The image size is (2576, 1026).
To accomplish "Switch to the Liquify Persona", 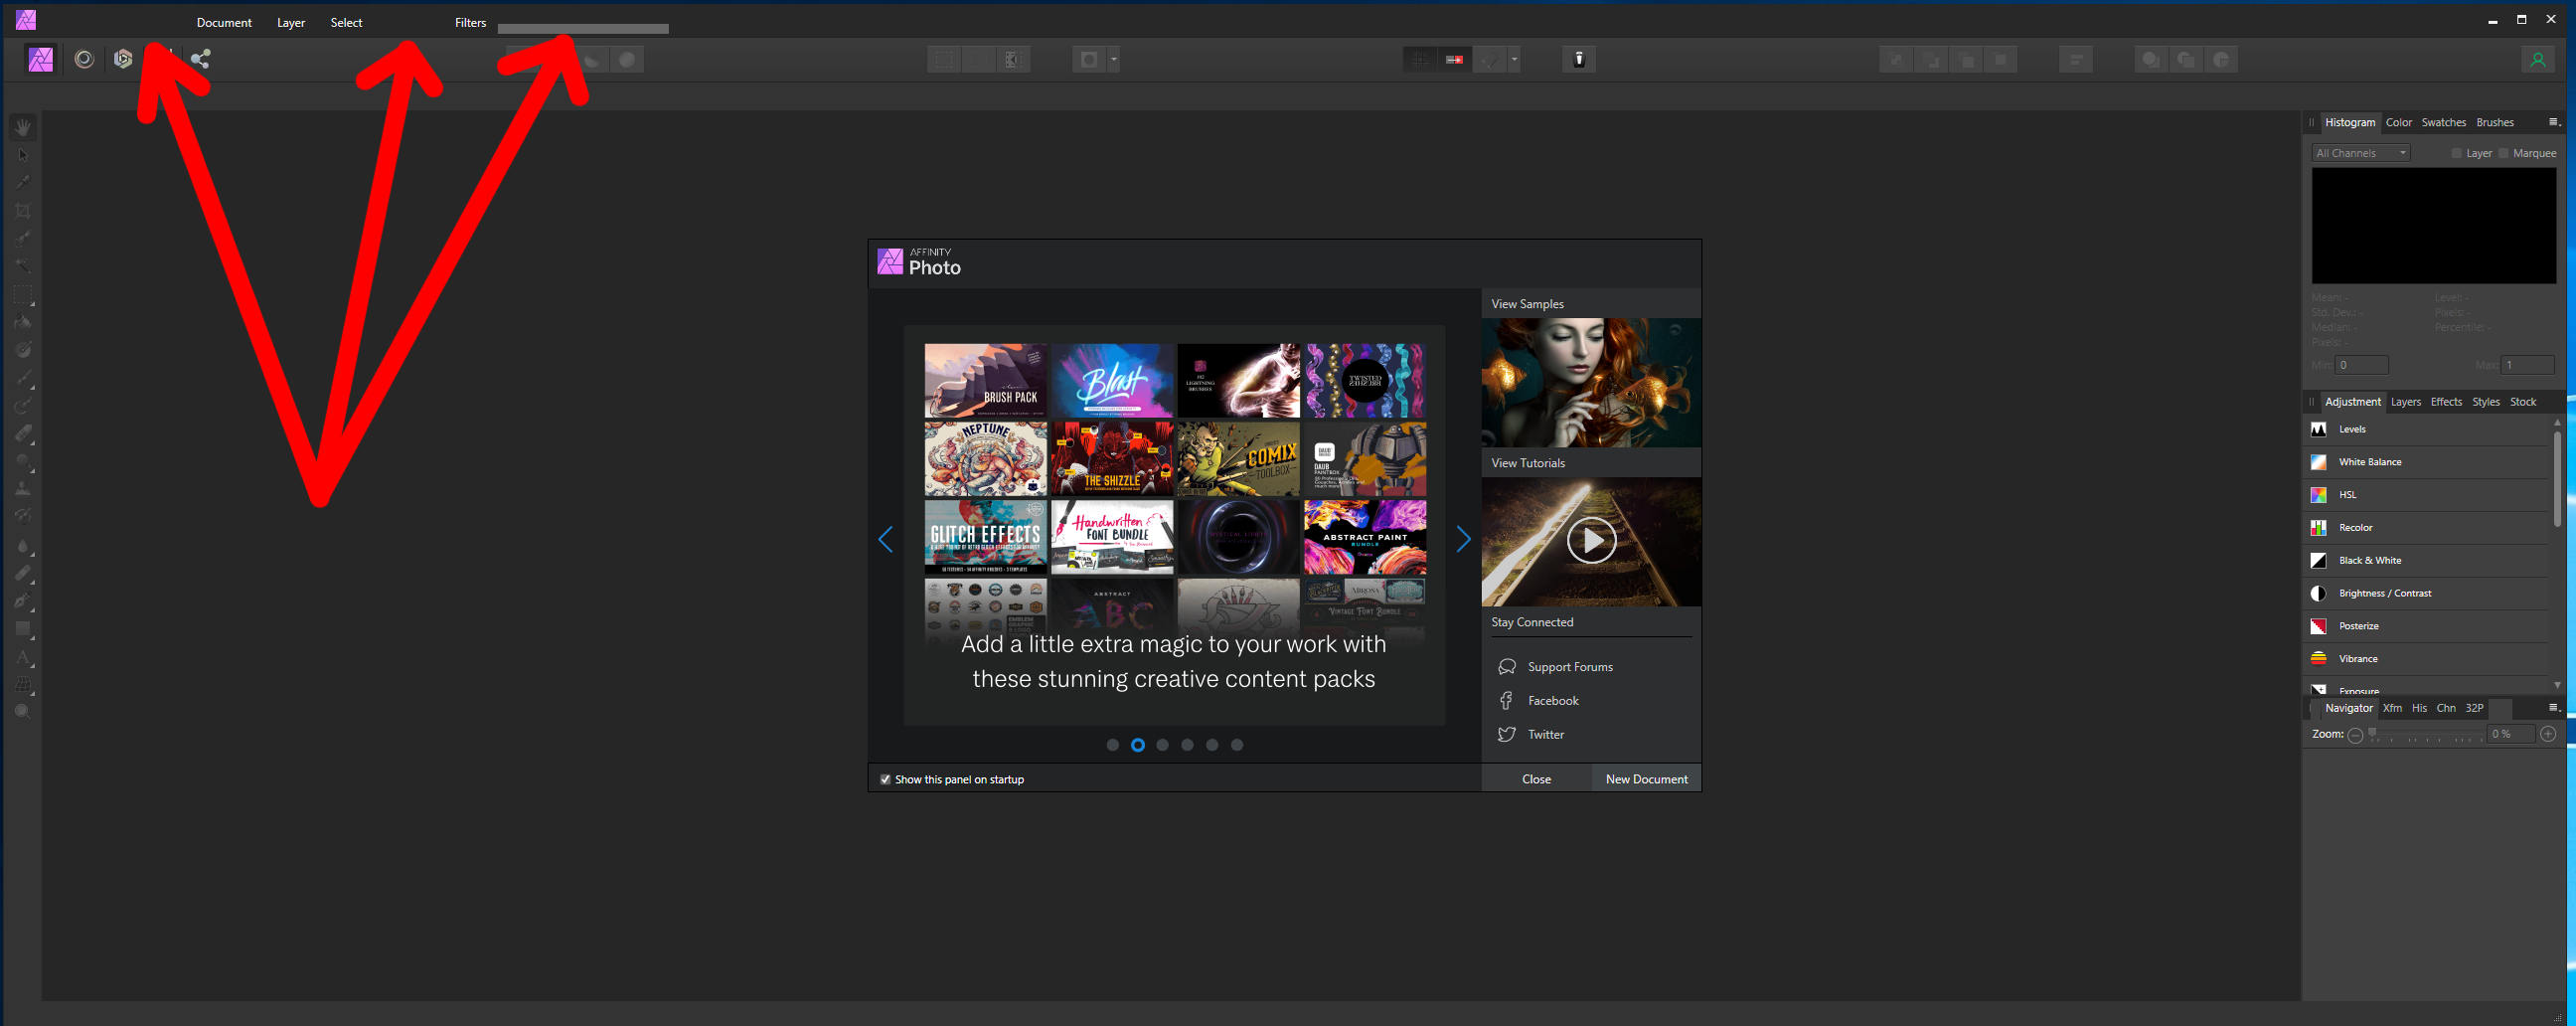I will [x=84, y=59].
